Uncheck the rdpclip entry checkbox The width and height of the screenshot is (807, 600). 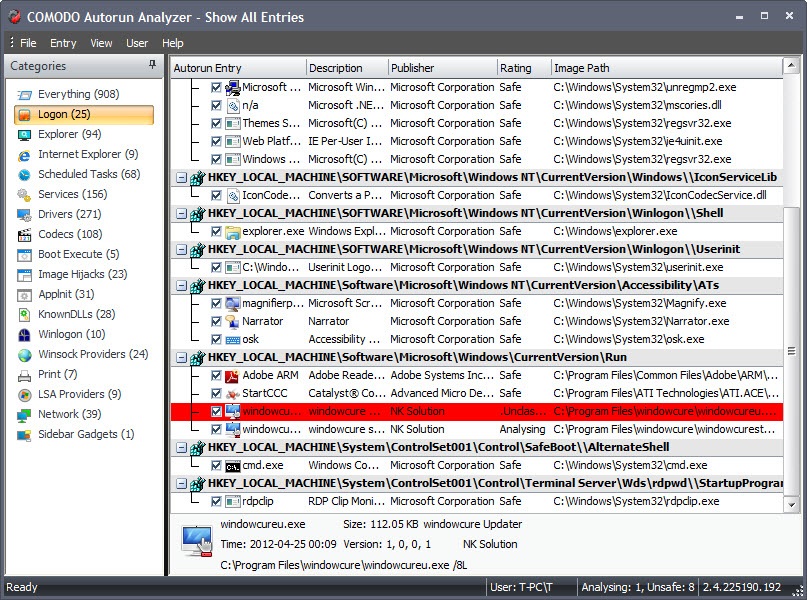pyautogui.click(x=216, y=502)
